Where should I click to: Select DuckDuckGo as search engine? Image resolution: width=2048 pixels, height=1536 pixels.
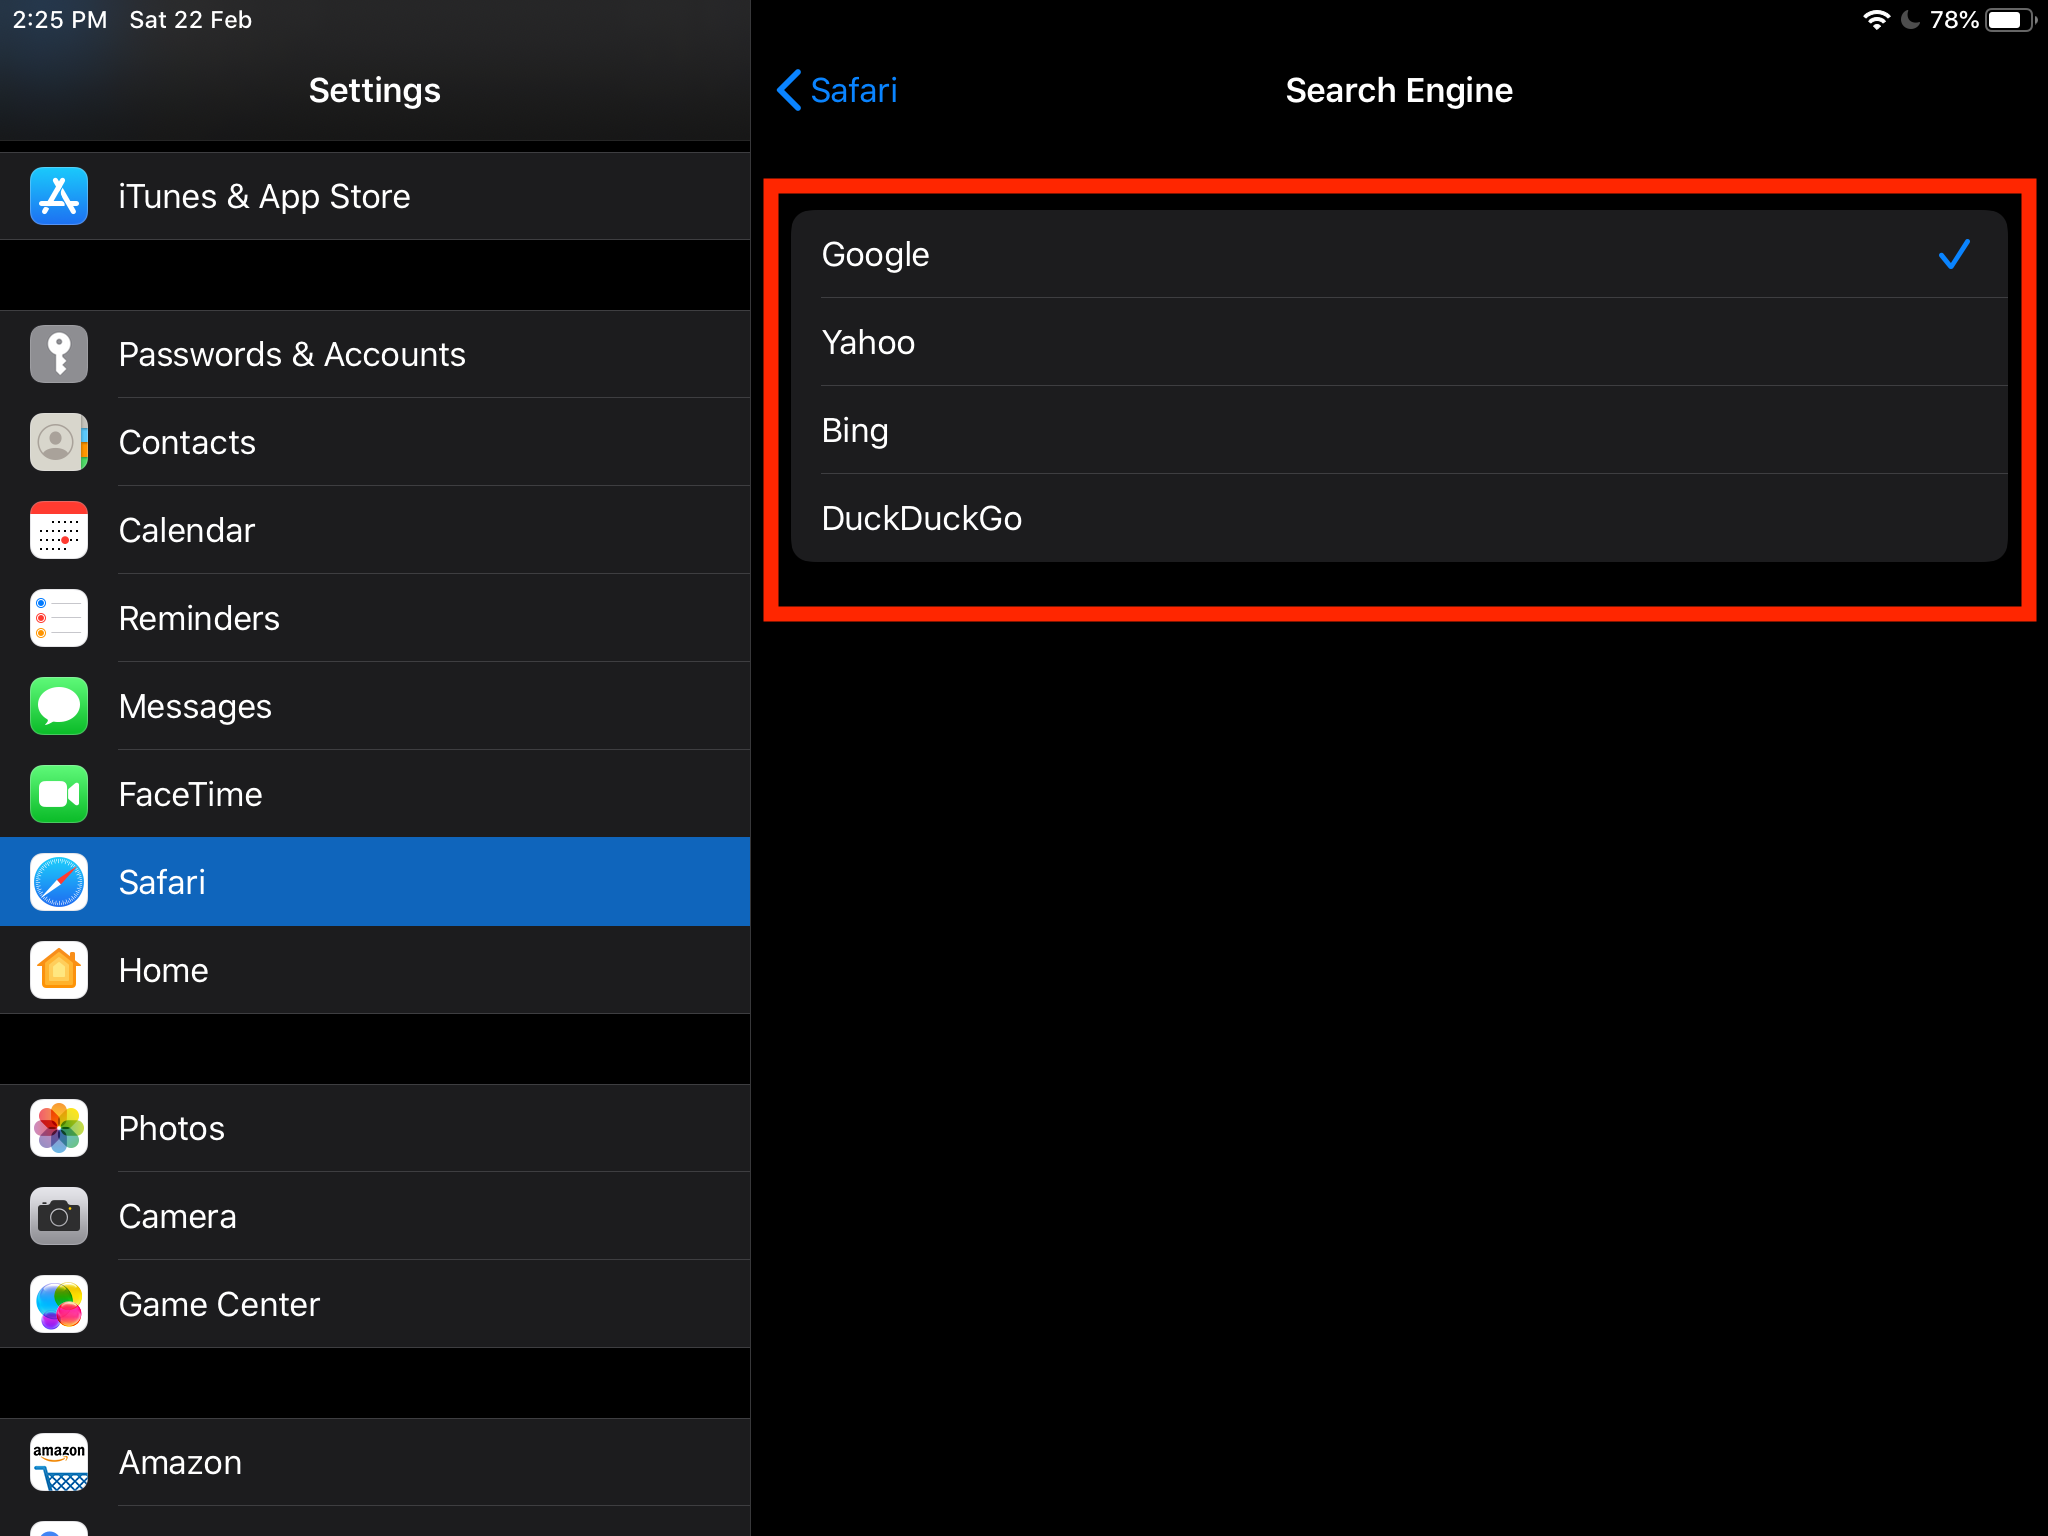coord(1399,518)
